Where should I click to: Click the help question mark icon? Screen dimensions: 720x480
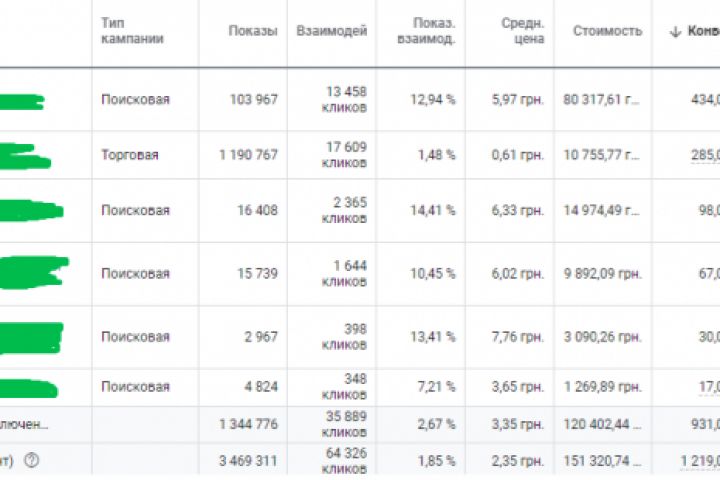(30, 461)
